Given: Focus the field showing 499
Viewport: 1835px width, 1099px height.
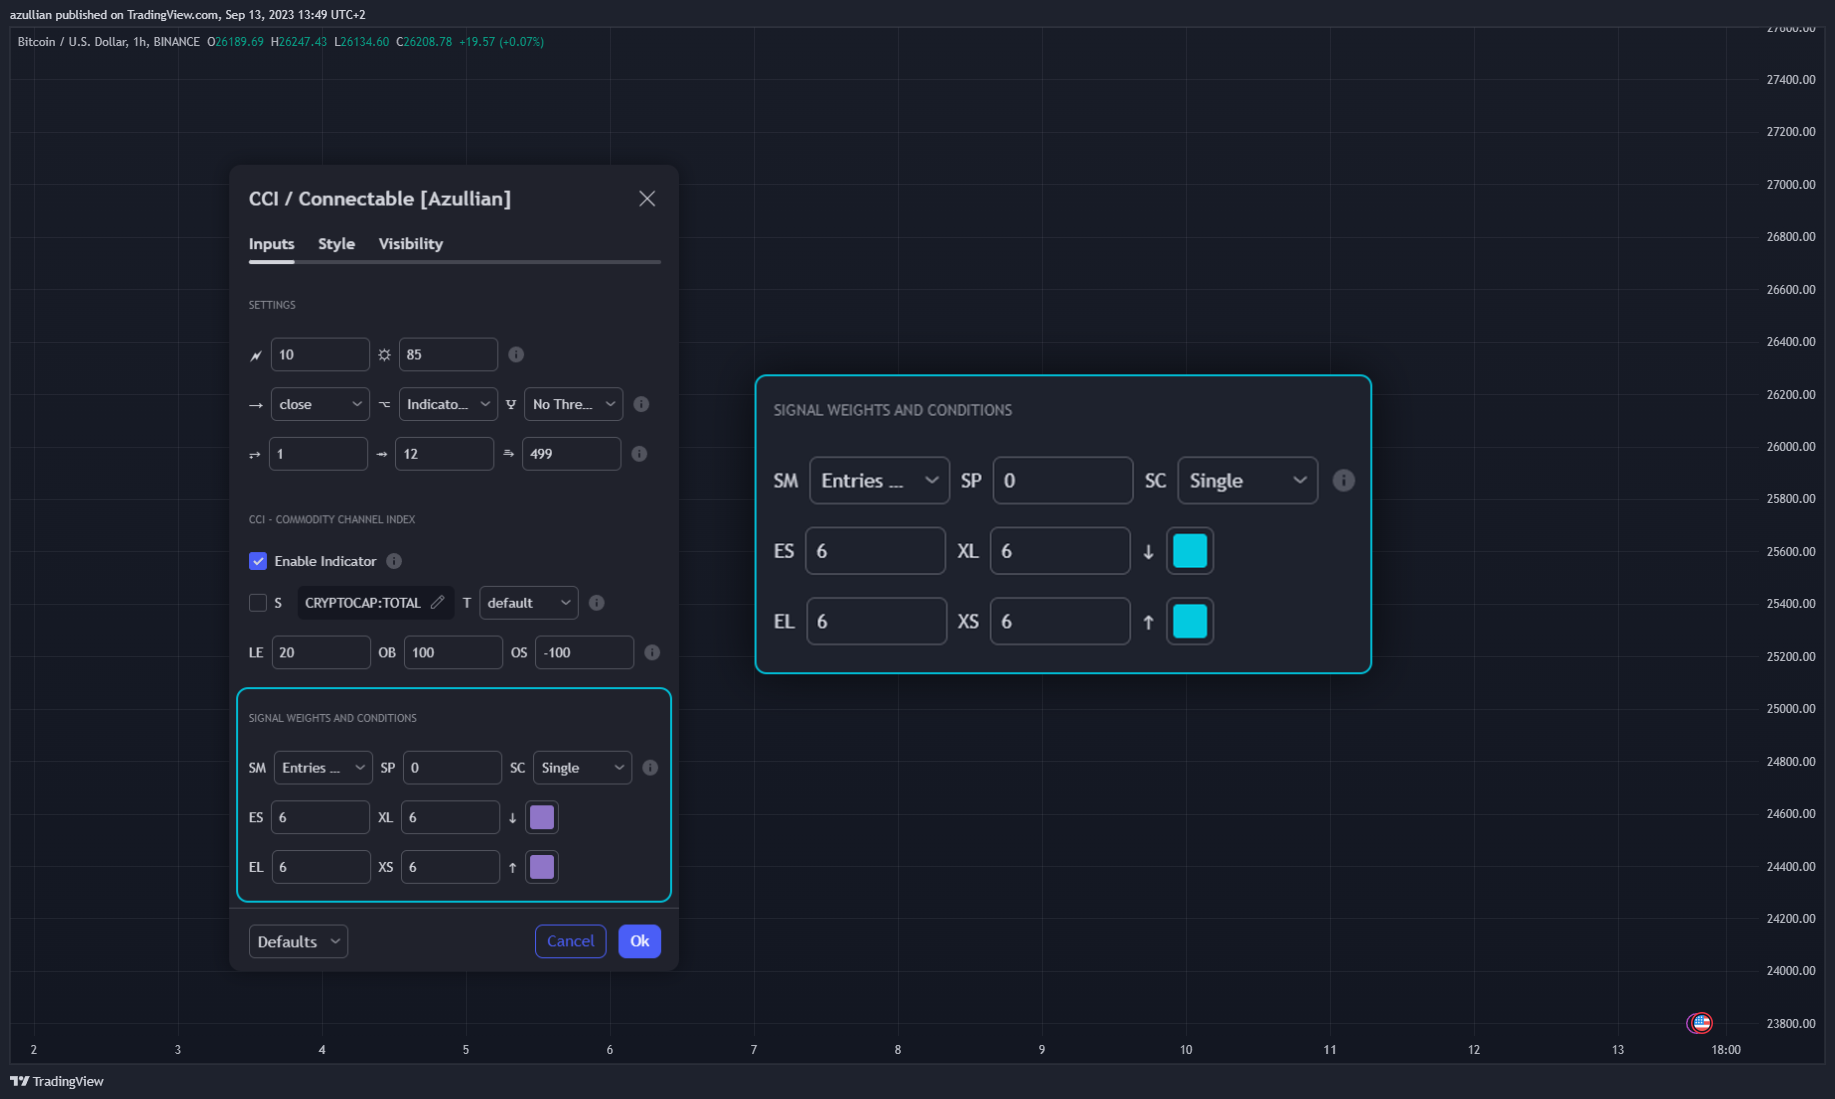Looking at the screenshot, I should [571, 454].
